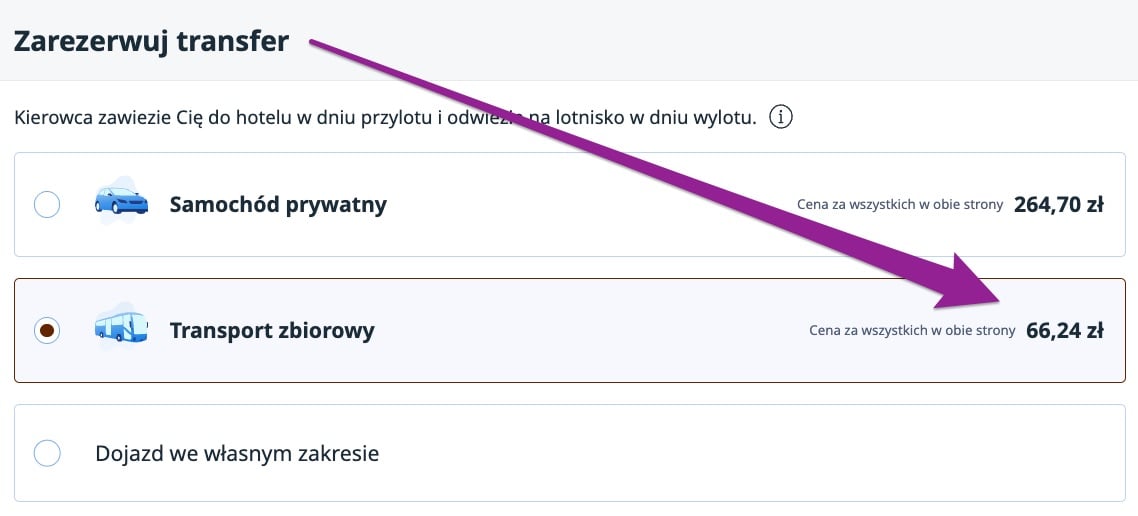
Task: Click the 66,24 zł price
Action: pyautogui.click(x=1064, y=330)
